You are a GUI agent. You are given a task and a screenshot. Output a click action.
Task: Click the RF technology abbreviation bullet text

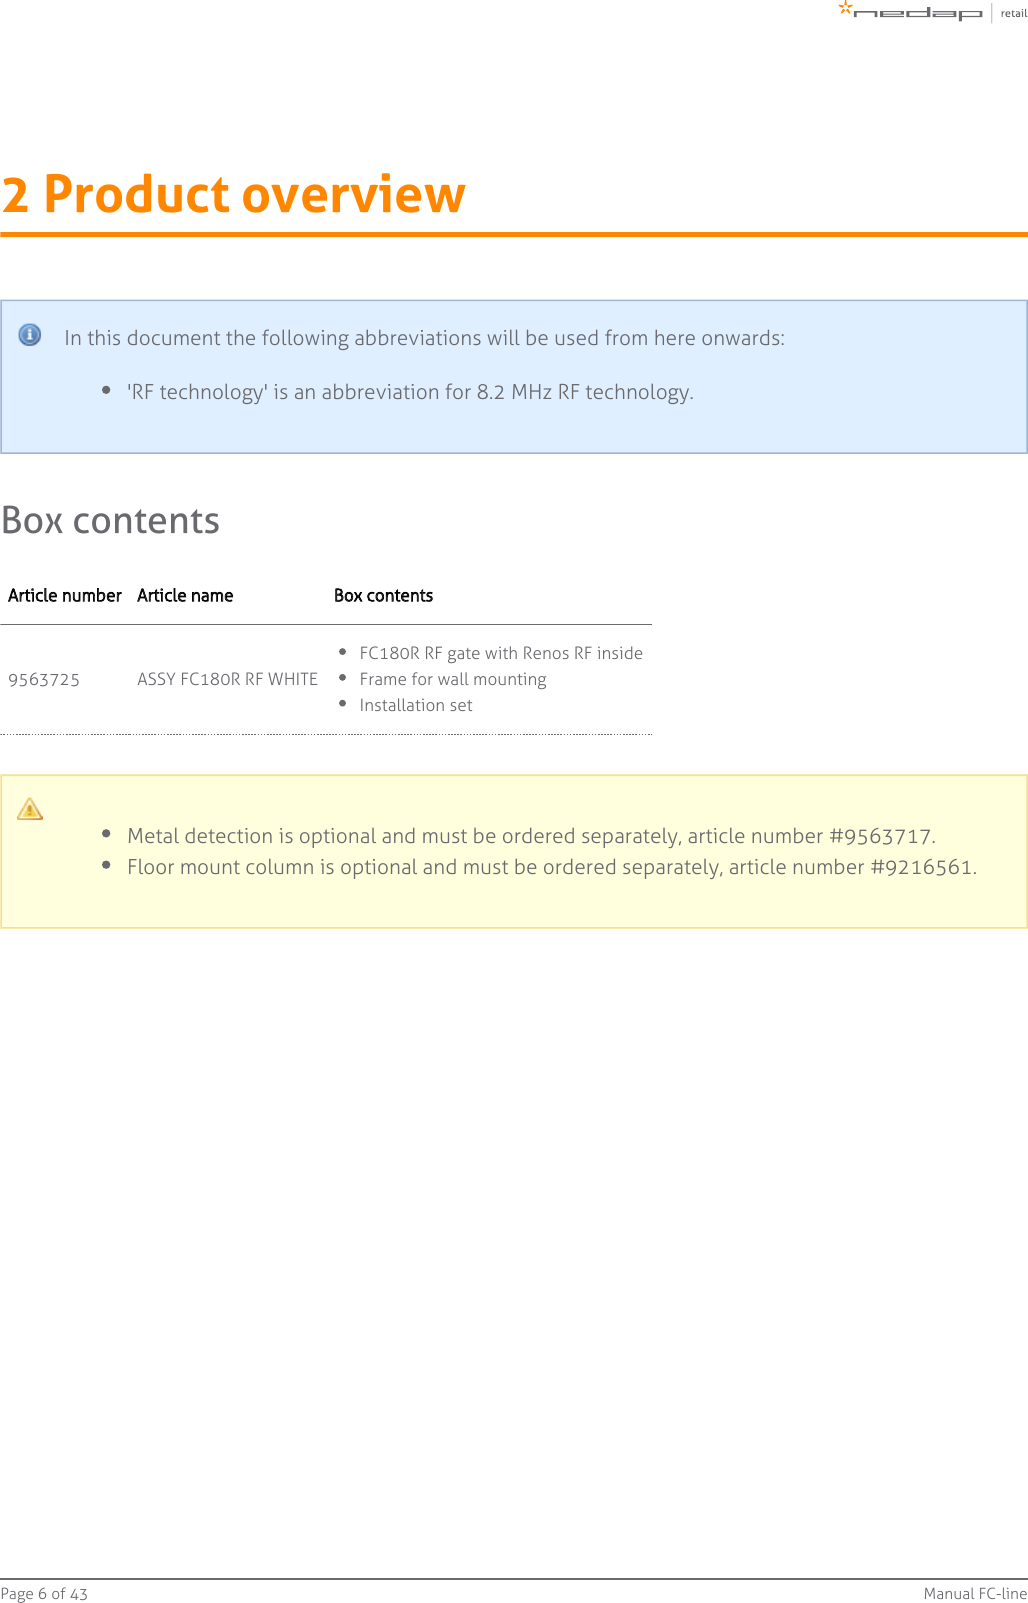click(x=410, y=392)
